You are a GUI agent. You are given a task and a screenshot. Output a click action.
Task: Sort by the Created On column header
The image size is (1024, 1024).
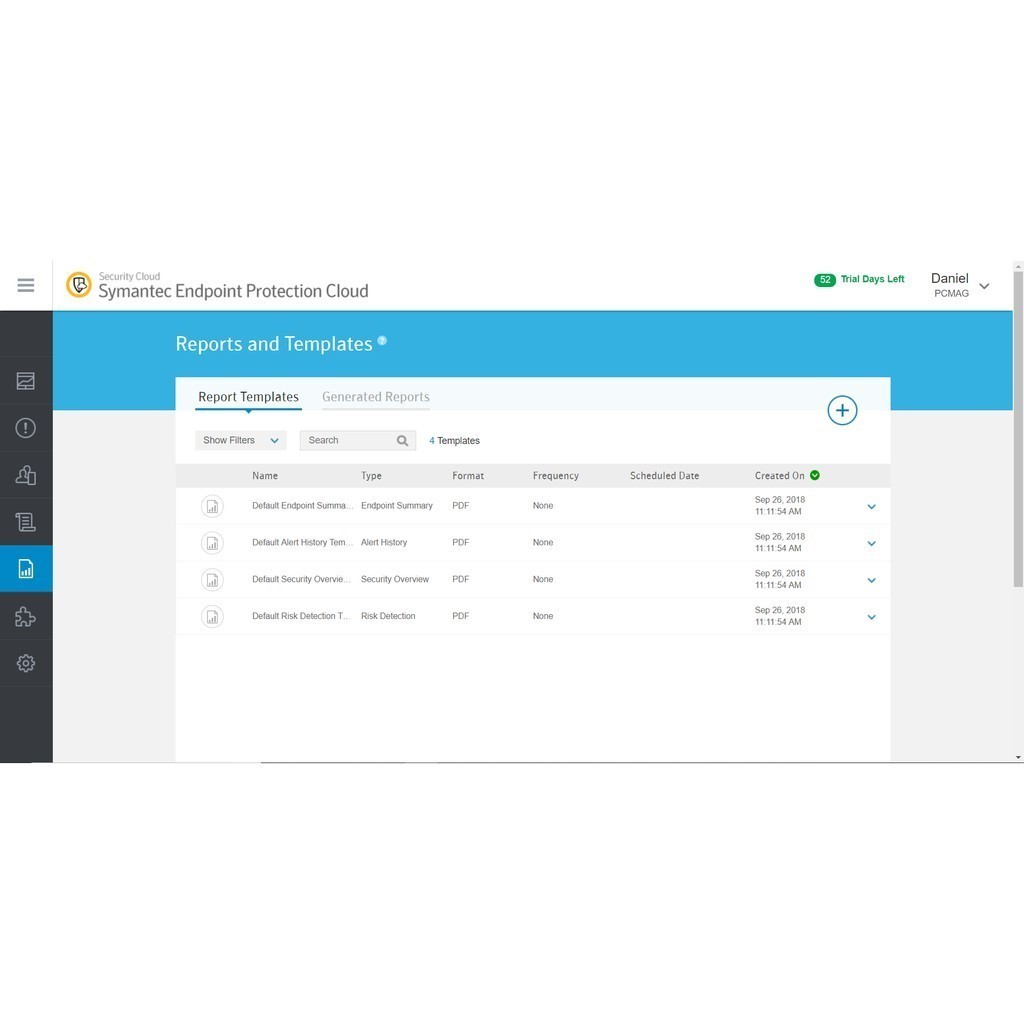coord(779,476)
